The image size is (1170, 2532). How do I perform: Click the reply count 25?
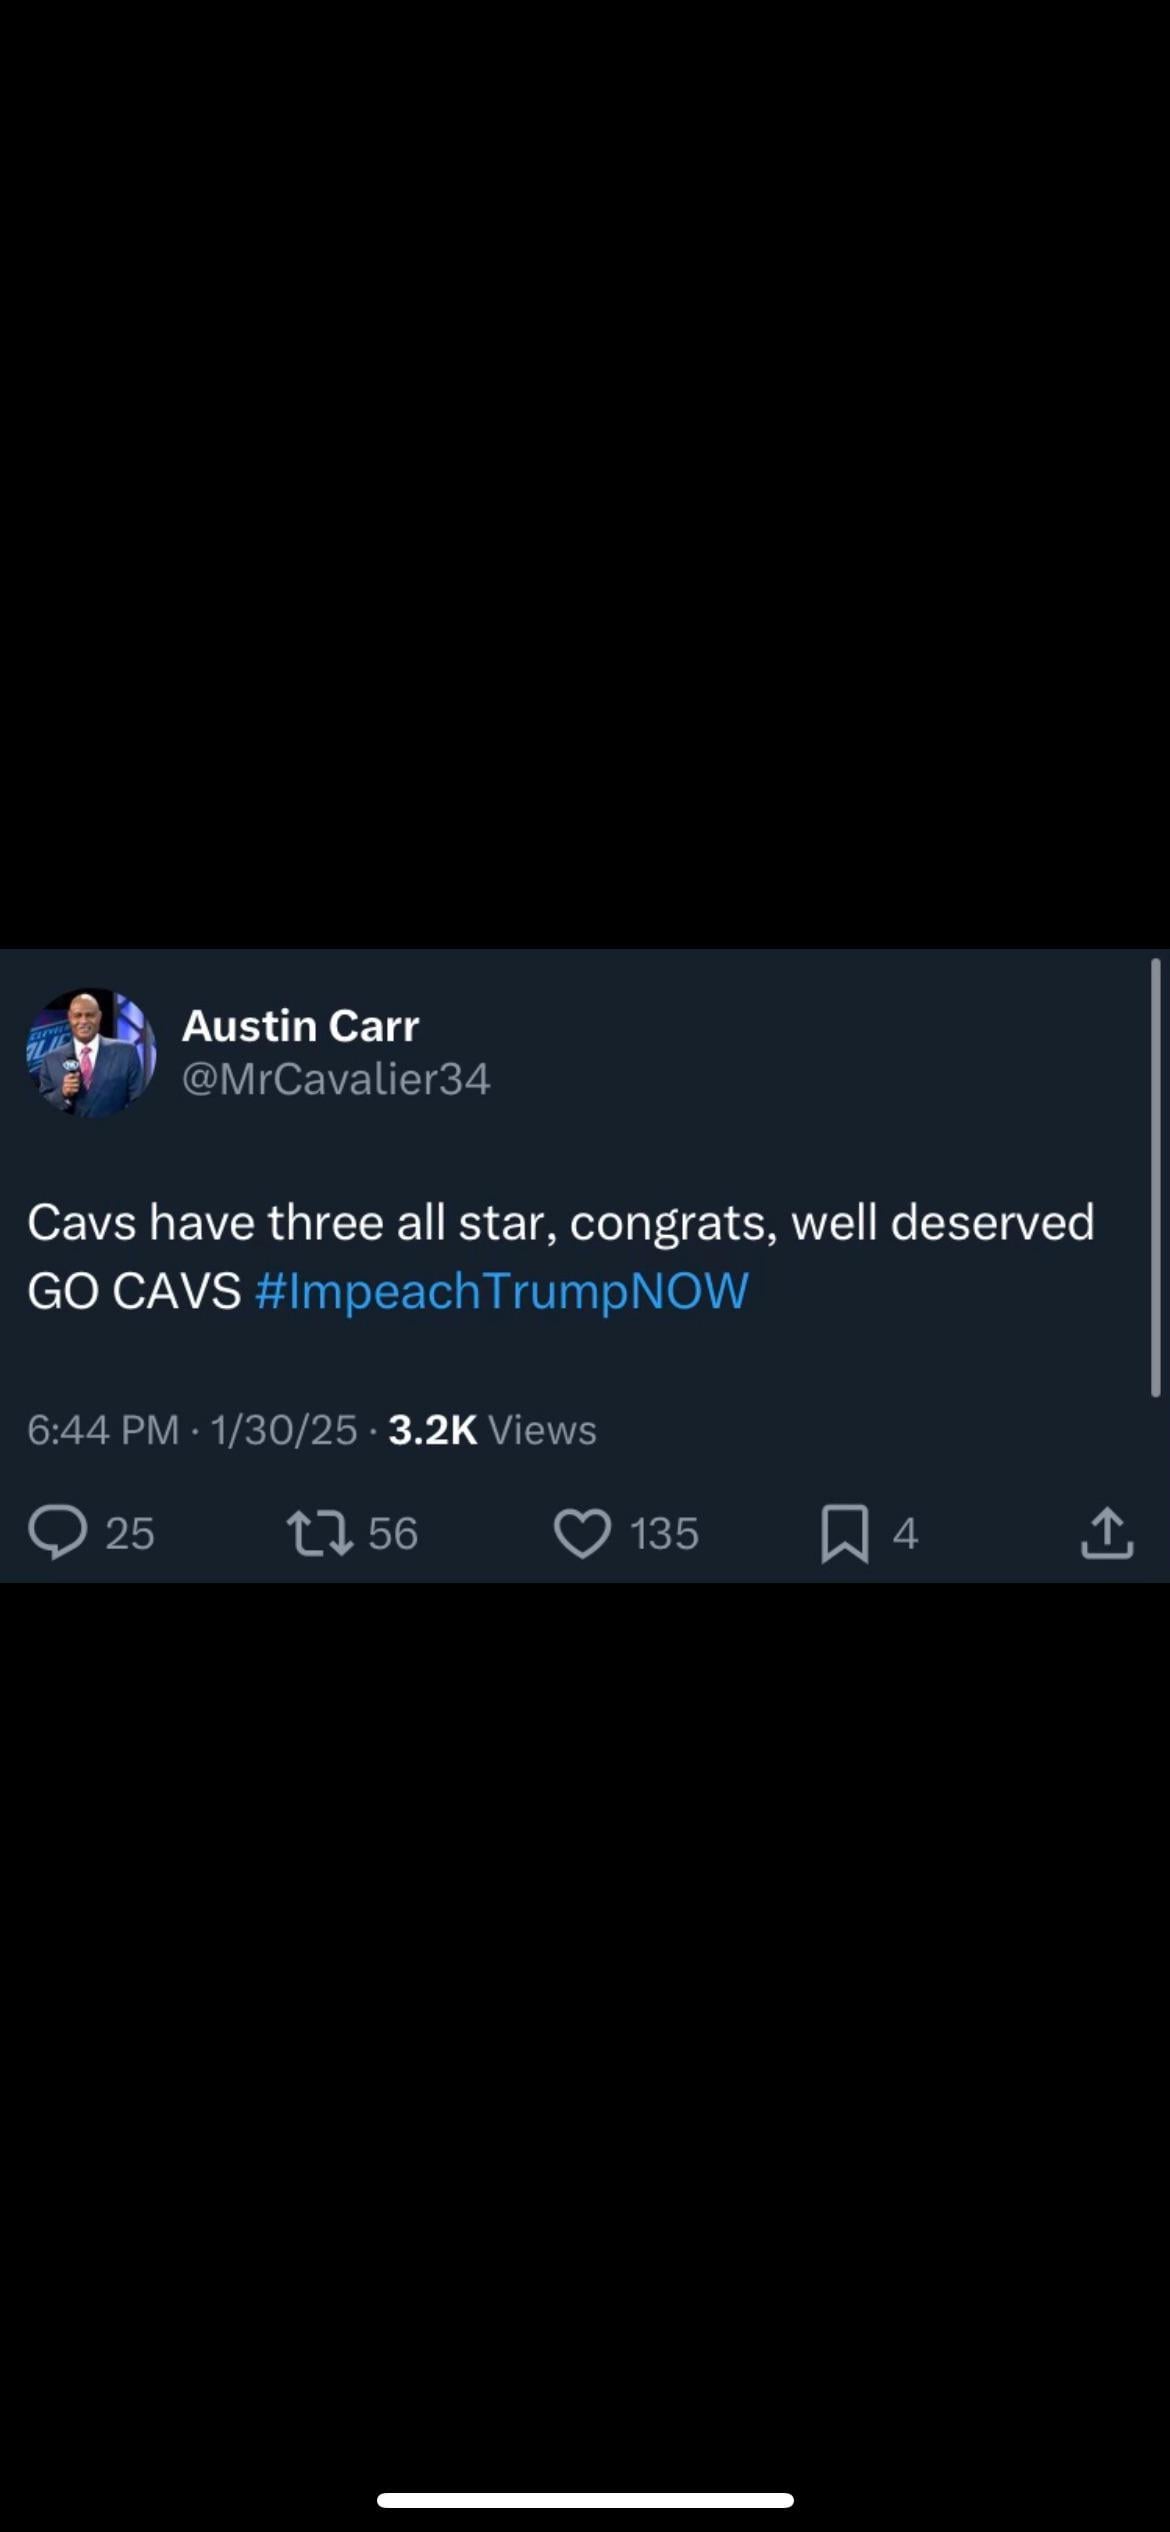coord(130,1533)
